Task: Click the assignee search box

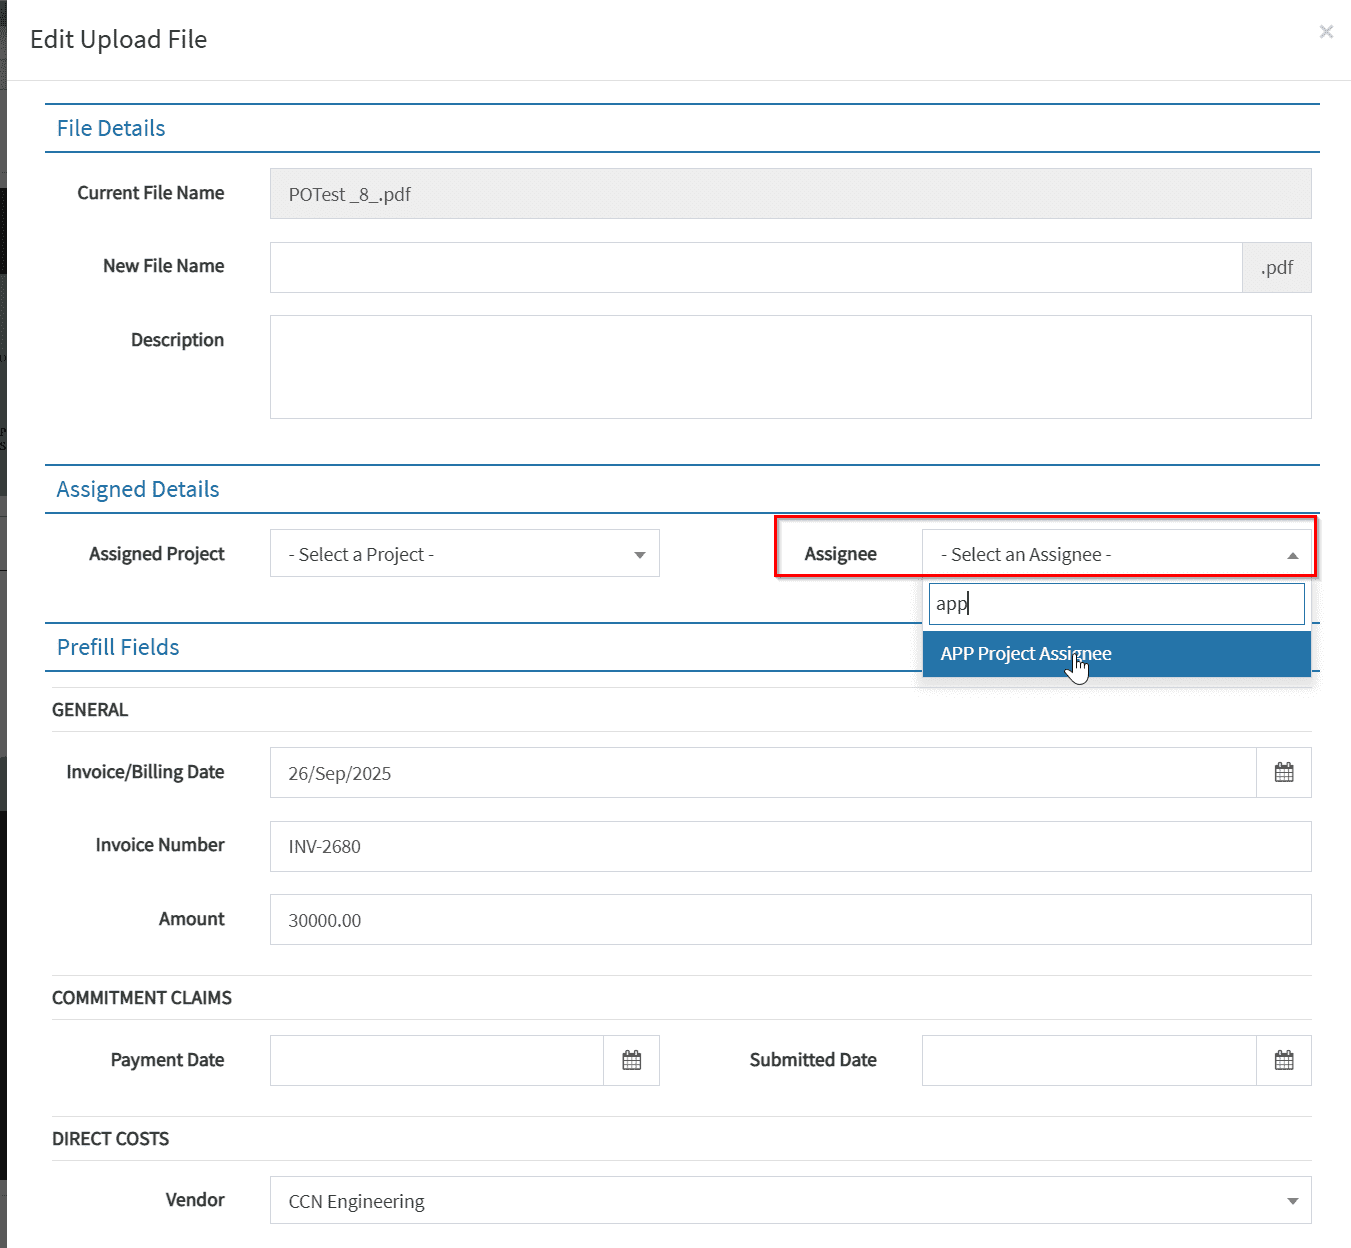Action: (x=1116, y=604)
